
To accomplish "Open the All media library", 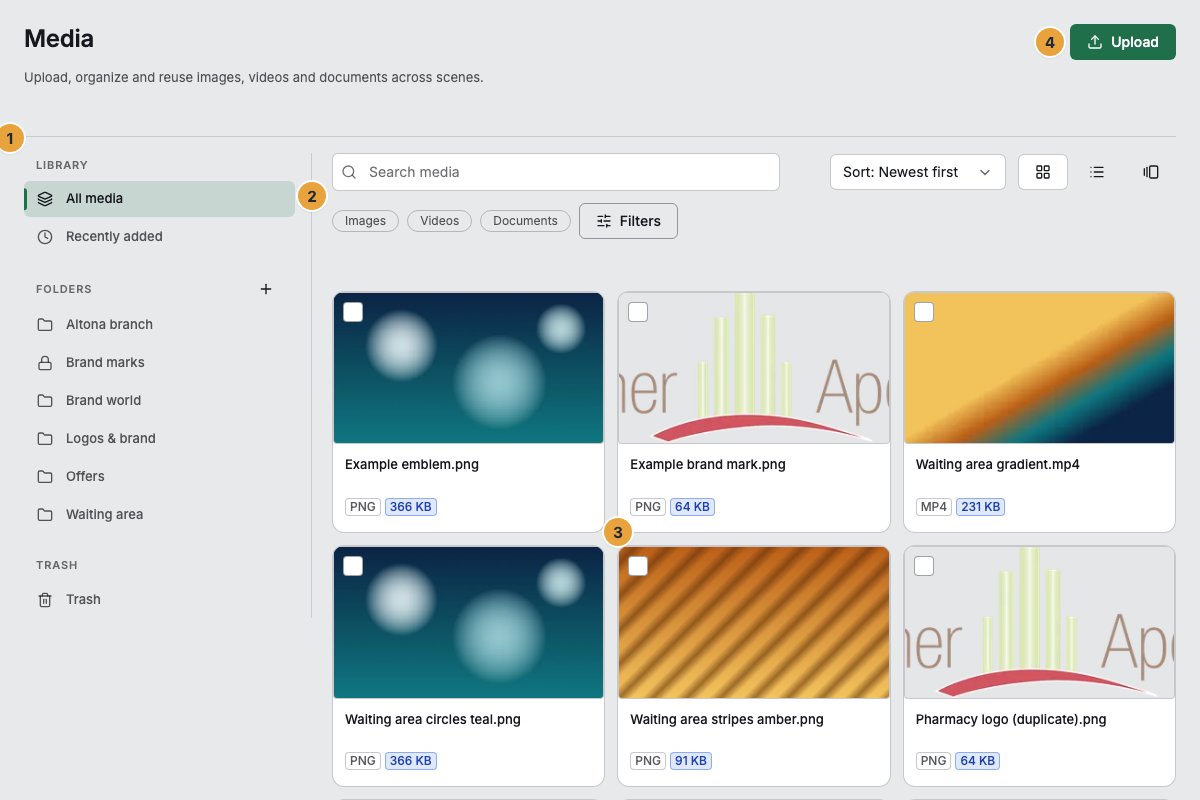I will click(159, 199).
